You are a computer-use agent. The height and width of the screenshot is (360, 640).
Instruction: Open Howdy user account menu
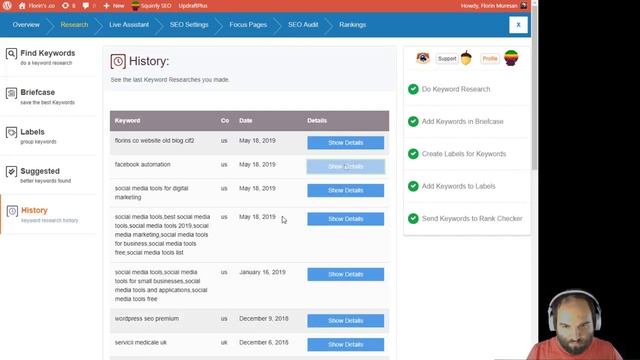pyautogui.click(x=489, y=6)
